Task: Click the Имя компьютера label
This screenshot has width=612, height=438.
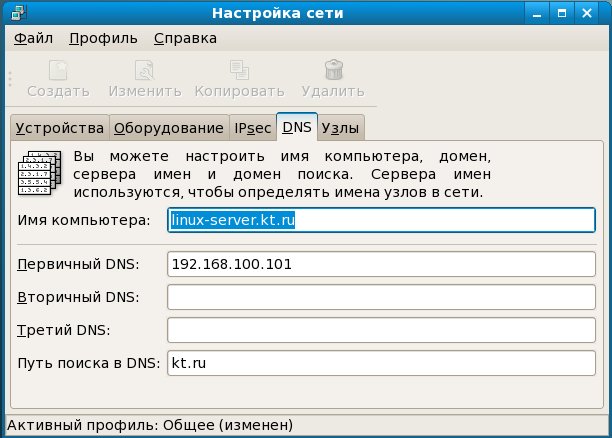Action: [84, 220]
